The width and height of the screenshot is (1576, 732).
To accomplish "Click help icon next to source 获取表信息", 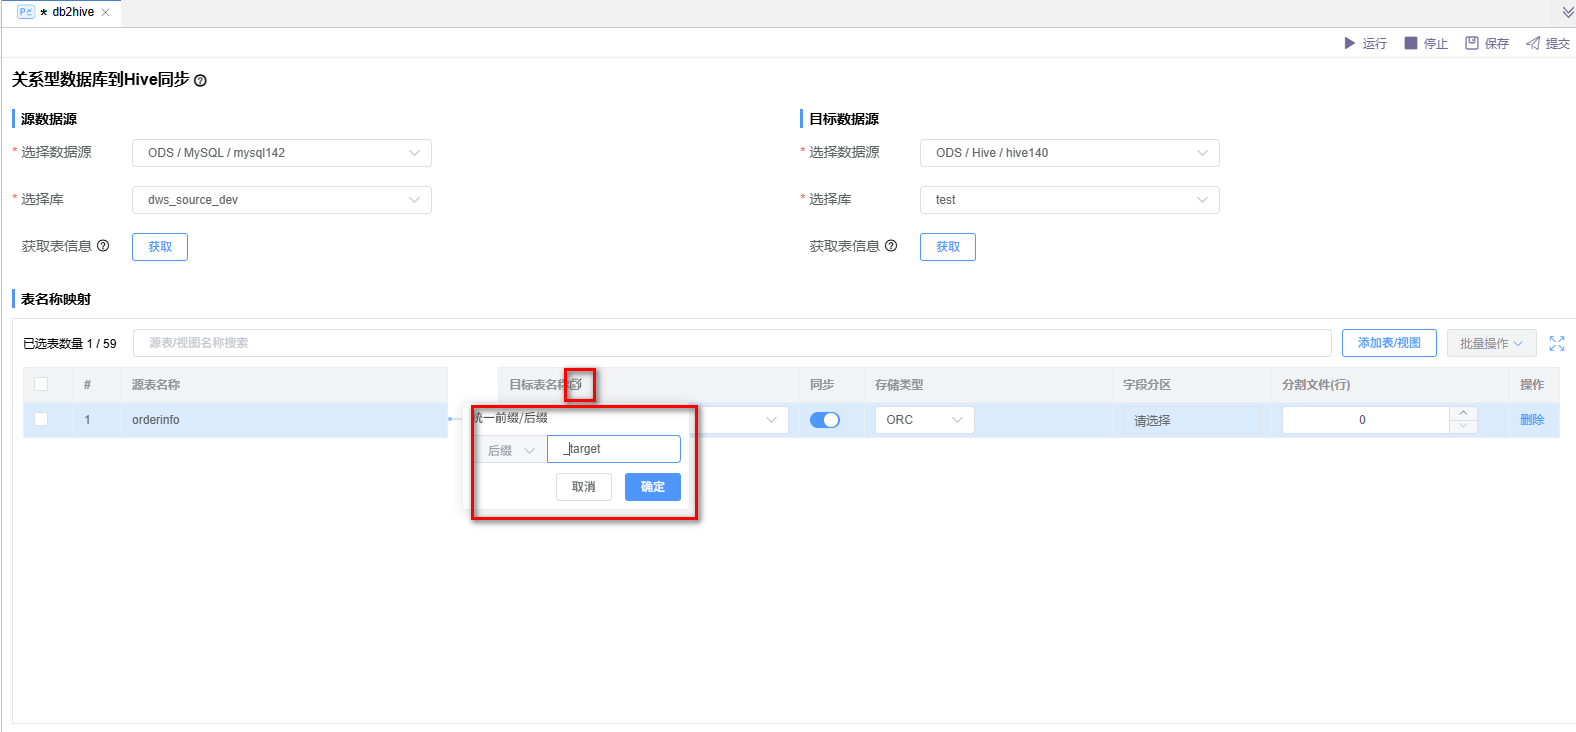I will click(103, 246).
